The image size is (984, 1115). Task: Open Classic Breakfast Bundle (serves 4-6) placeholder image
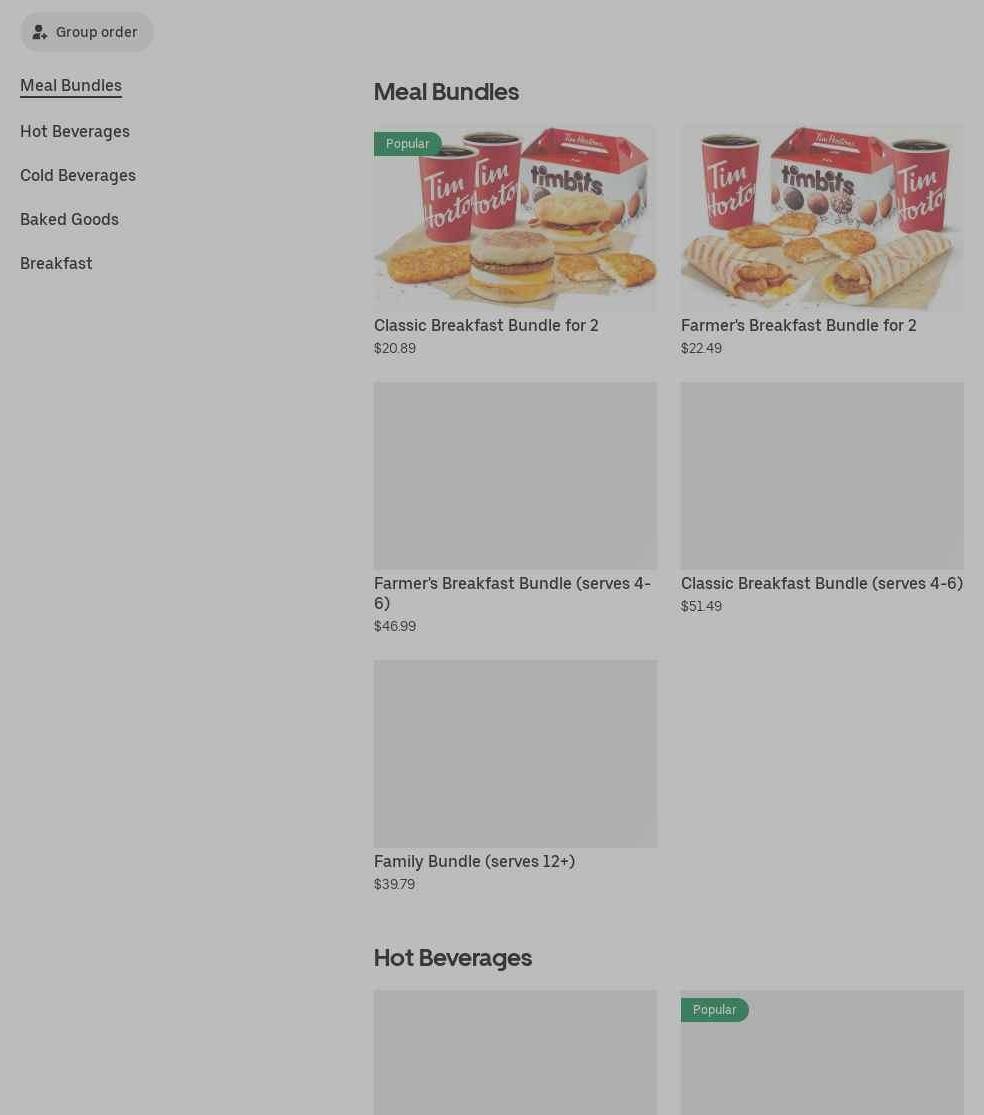tap(823, 476)
